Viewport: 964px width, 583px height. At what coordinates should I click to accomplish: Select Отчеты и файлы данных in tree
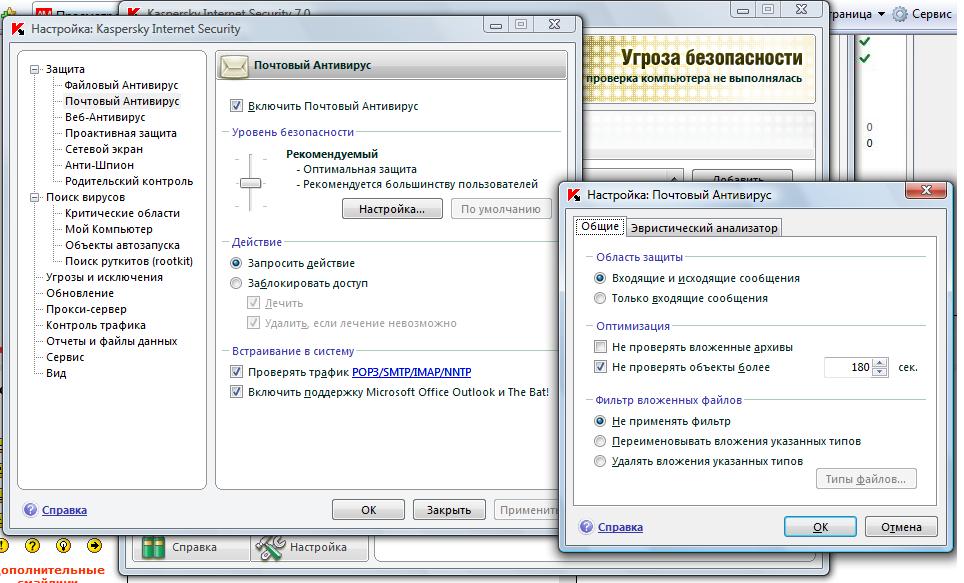pyautogui.click(x=111, y=341)
